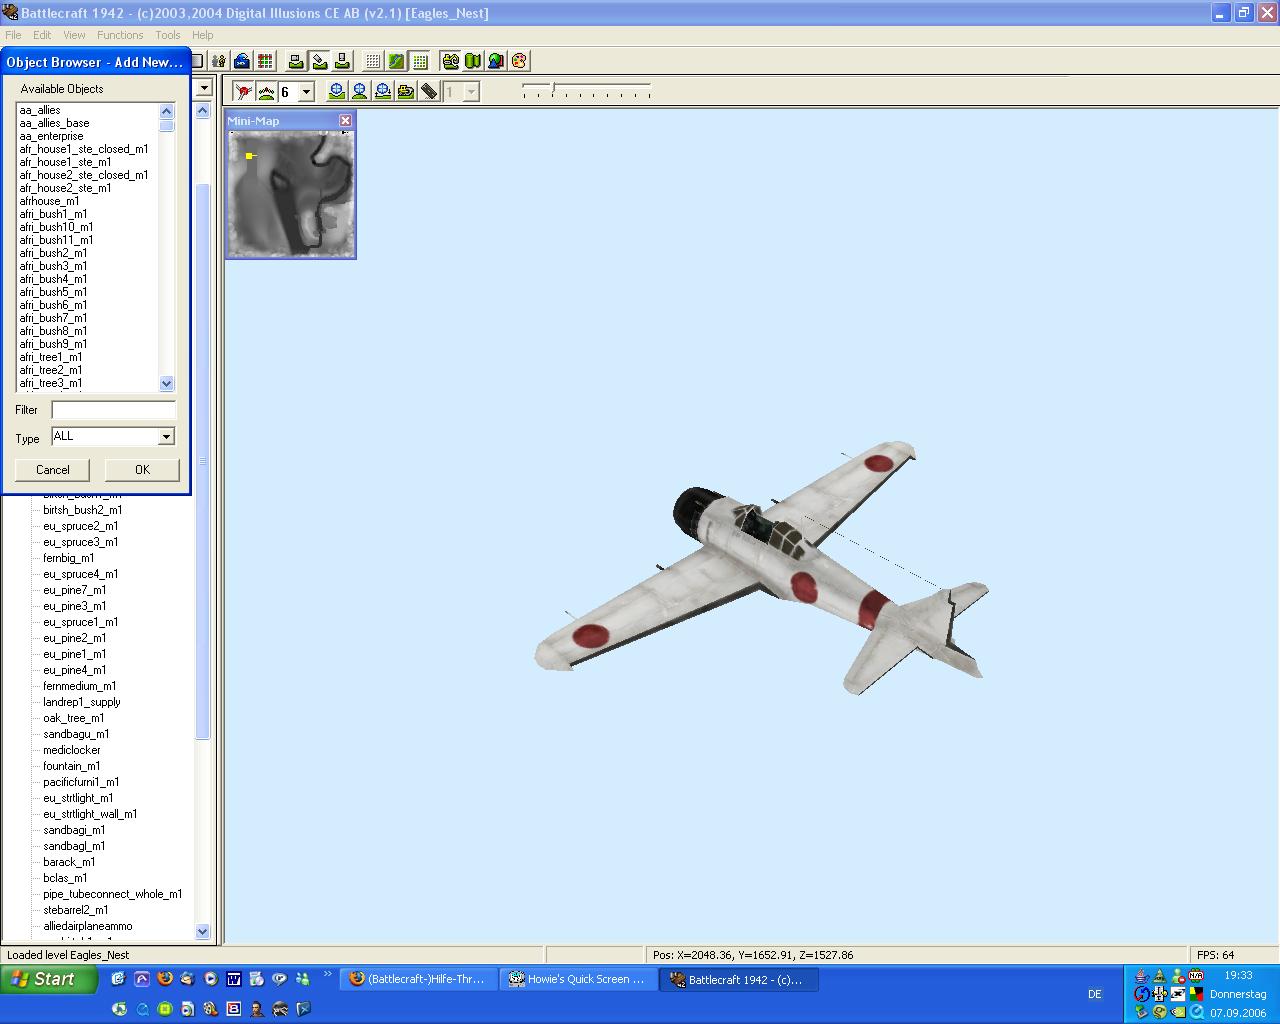Select the yellow bulldozer tool
This screenshot has height=1024, width=1280.
(x=406, y=92)
